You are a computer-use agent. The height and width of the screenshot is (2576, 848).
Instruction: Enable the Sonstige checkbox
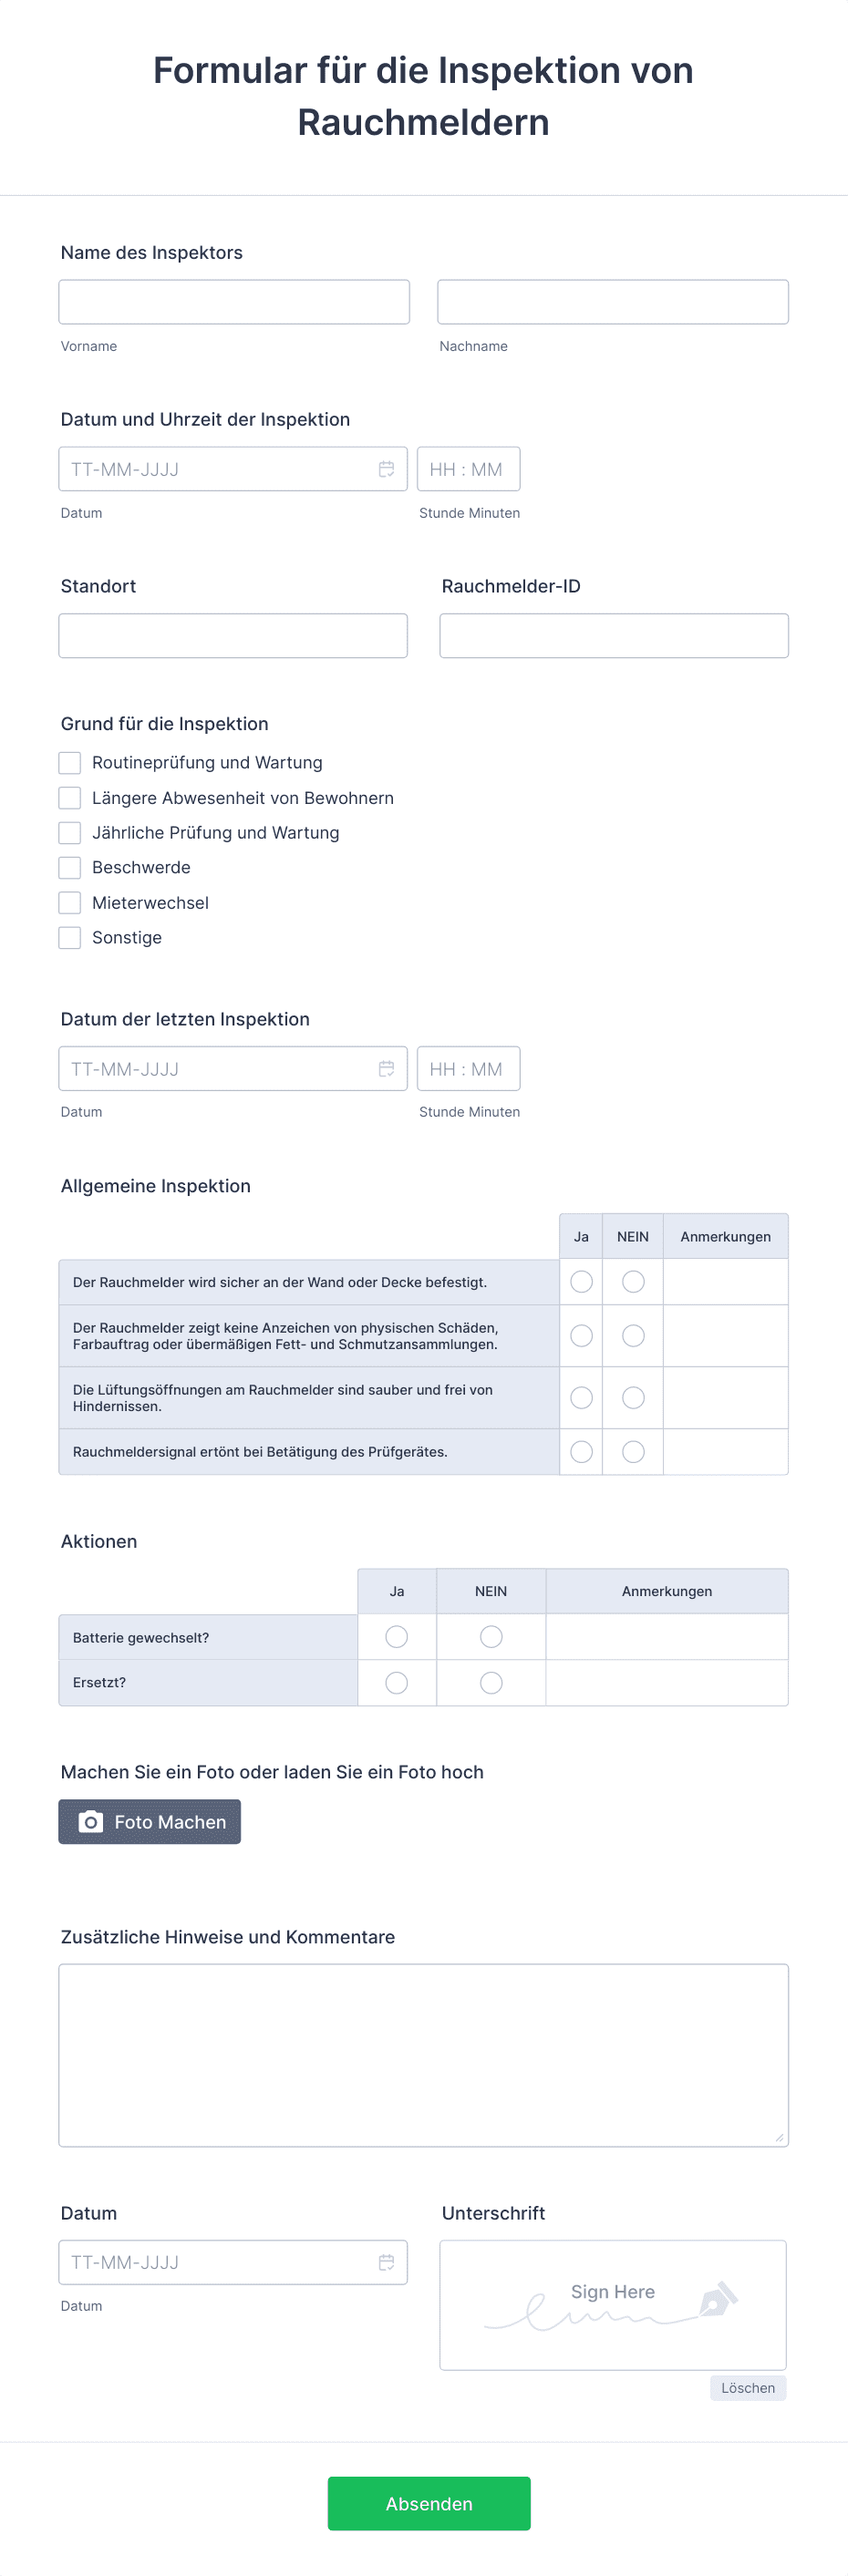click(x=70, y=938)
